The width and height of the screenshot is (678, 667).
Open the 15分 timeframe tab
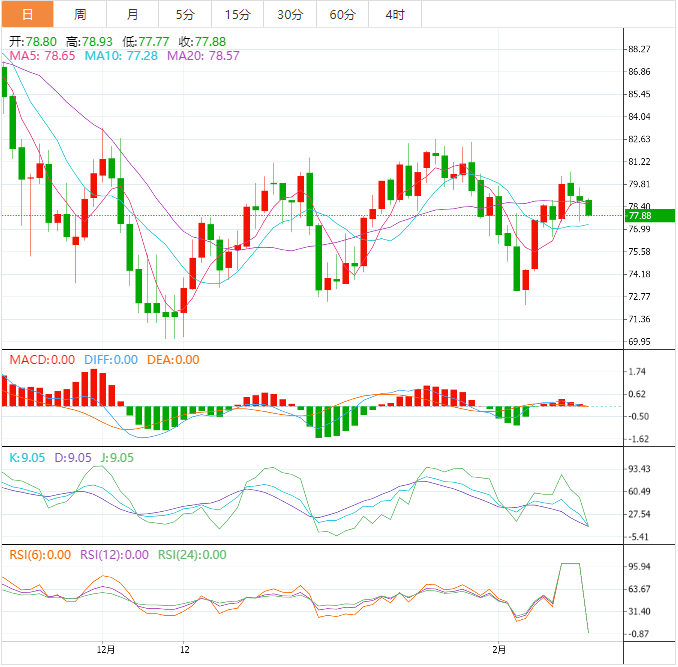[237, 14]
